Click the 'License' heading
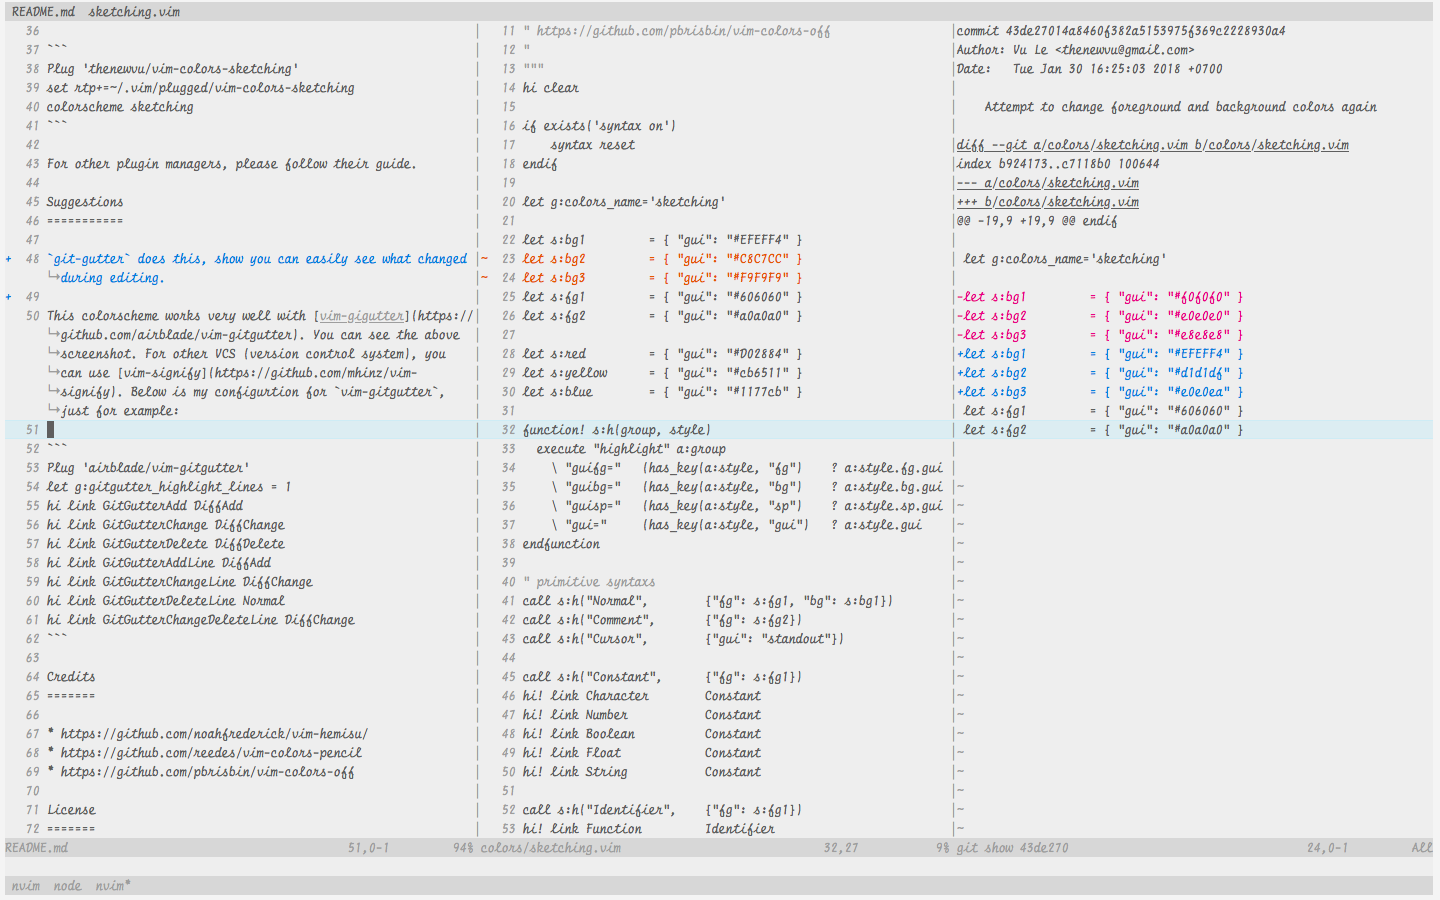1440x900 pixels. [71, 810]
